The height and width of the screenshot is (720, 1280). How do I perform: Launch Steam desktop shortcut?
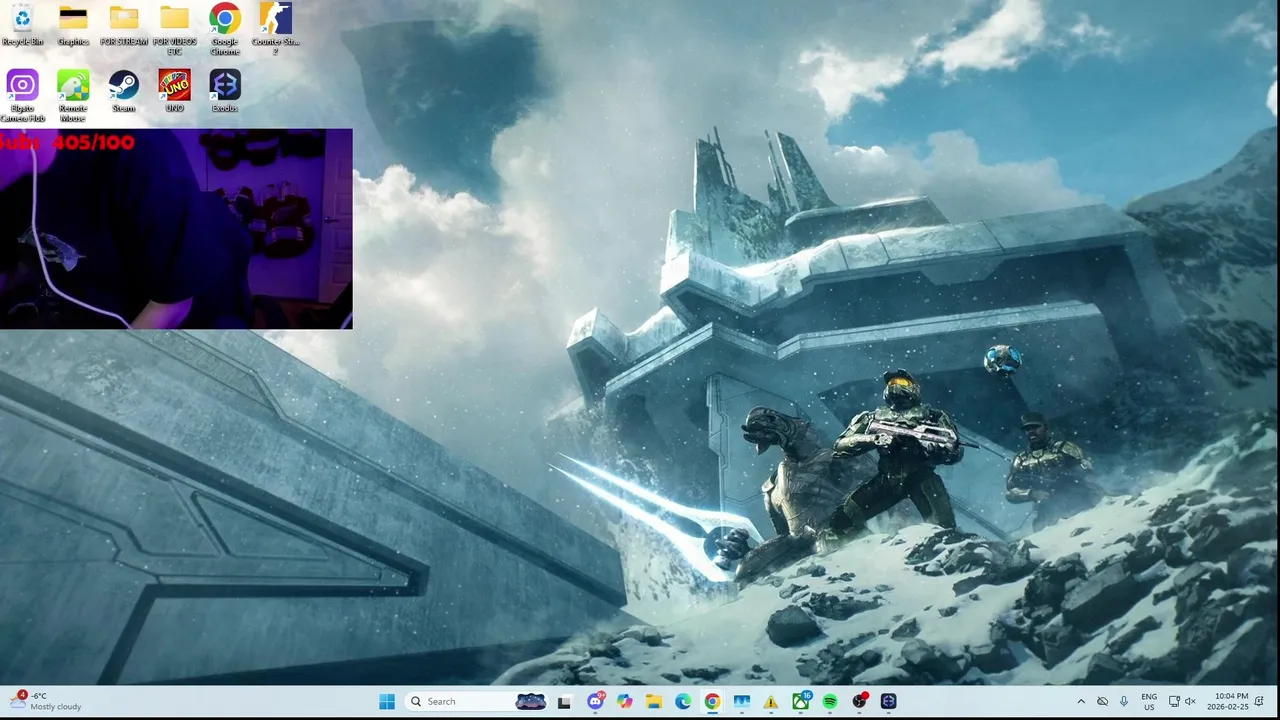tap(124, 91)
